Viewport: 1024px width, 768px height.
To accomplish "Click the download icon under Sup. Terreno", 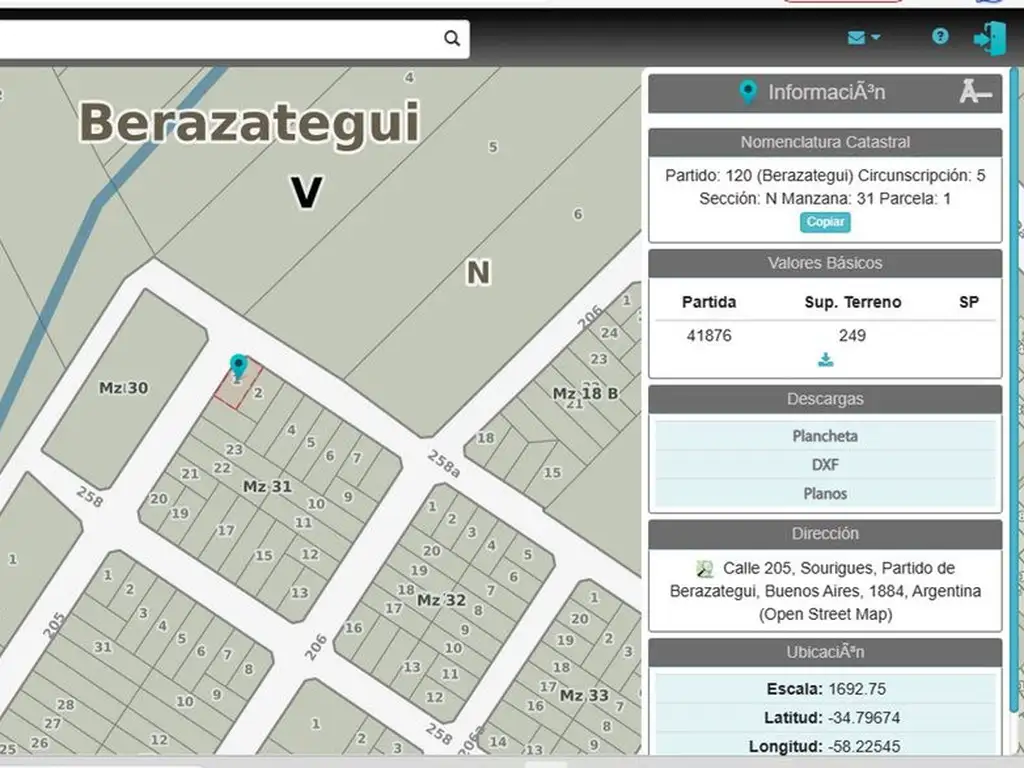I will 825,360.
